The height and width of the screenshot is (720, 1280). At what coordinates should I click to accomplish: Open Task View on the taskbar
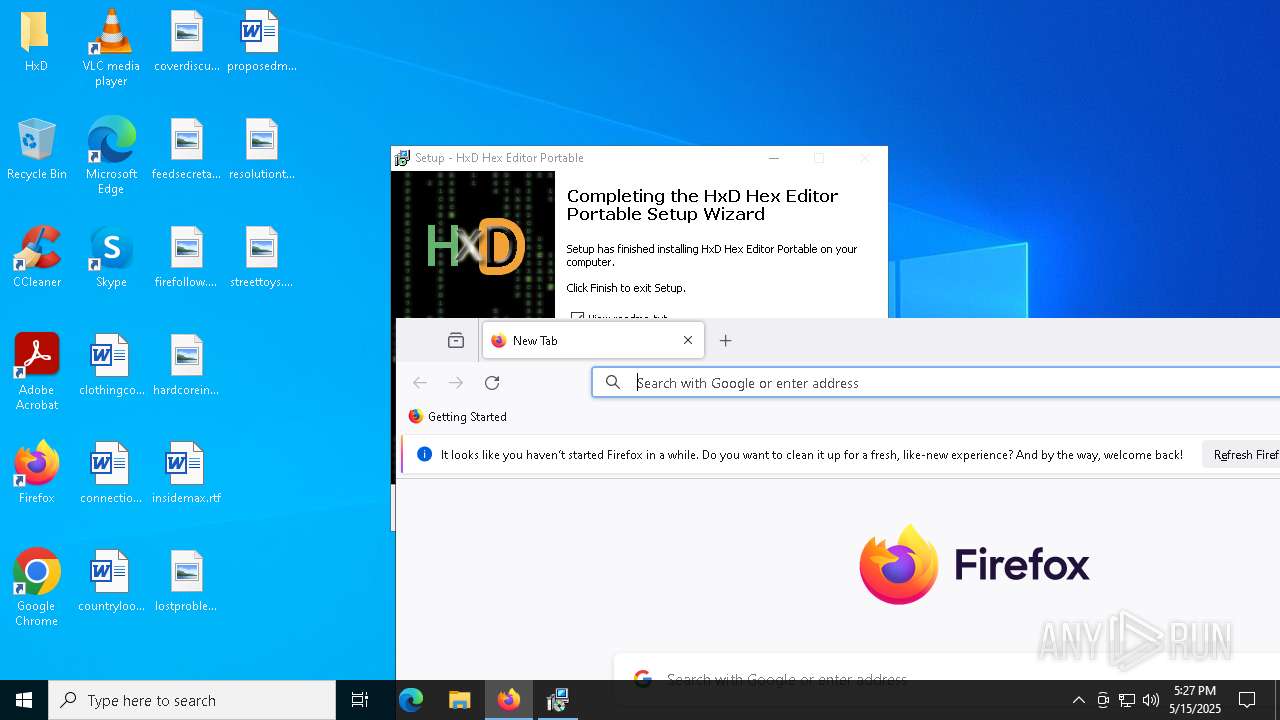click(360, 700)
